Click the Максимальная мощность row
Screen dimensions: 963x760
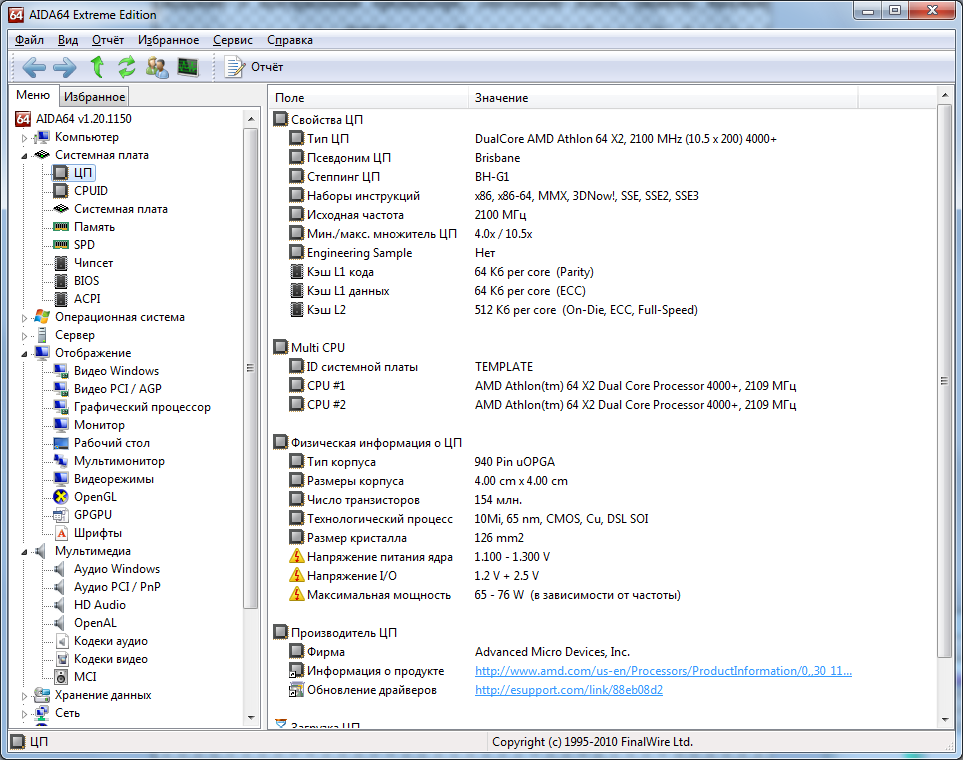pyautogui.click(x=602, y=595)
